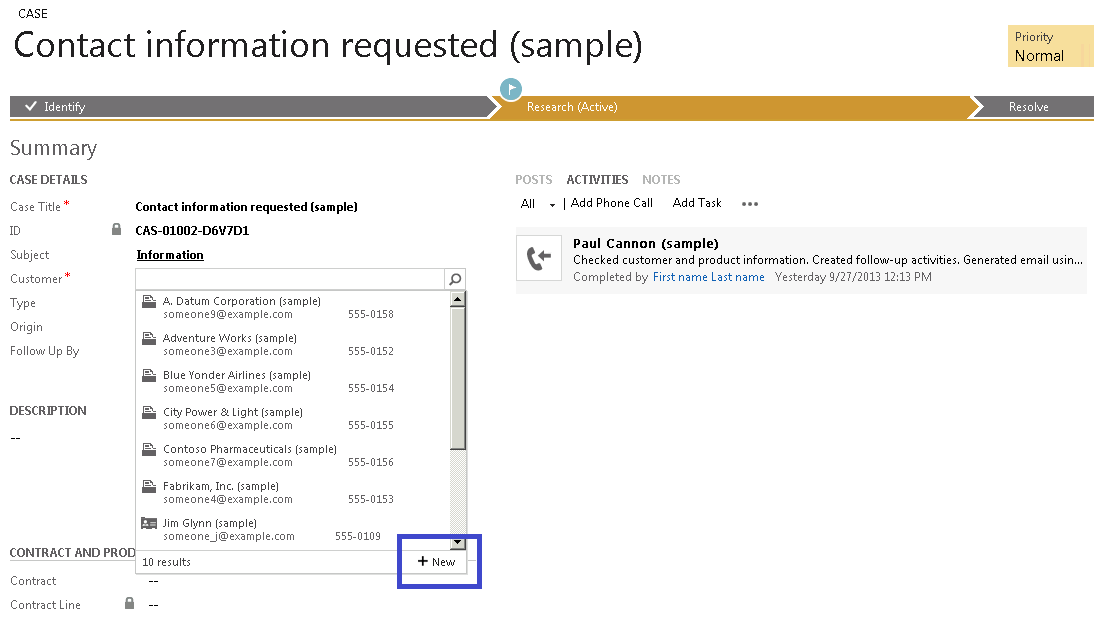Click the New button to create a record
Viewport: 1094px width, 626px height.
[x=436, y=561]
